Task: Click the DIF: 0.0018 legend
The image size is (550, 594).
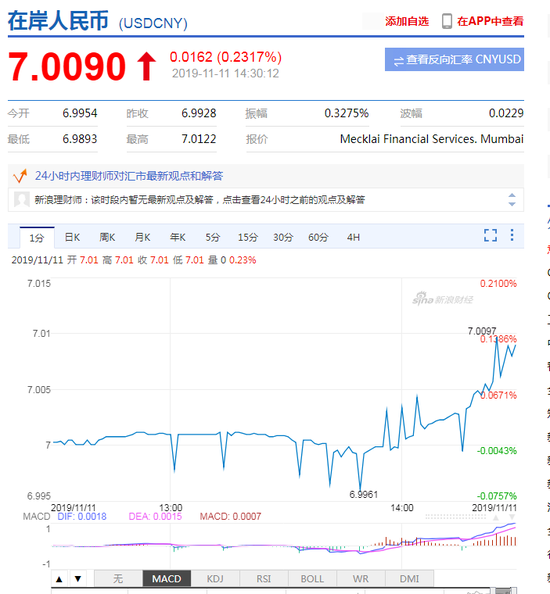Action: click(x=82, y=516)
